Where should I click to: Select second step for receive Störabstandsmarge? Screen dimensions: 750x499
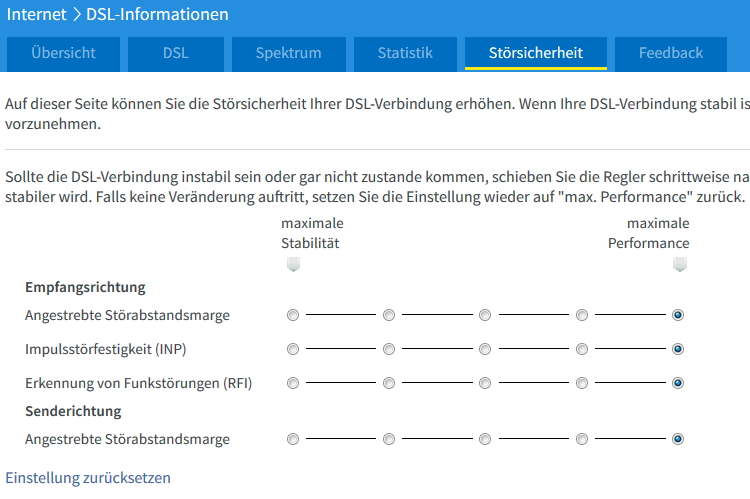(x=389, y=315)
